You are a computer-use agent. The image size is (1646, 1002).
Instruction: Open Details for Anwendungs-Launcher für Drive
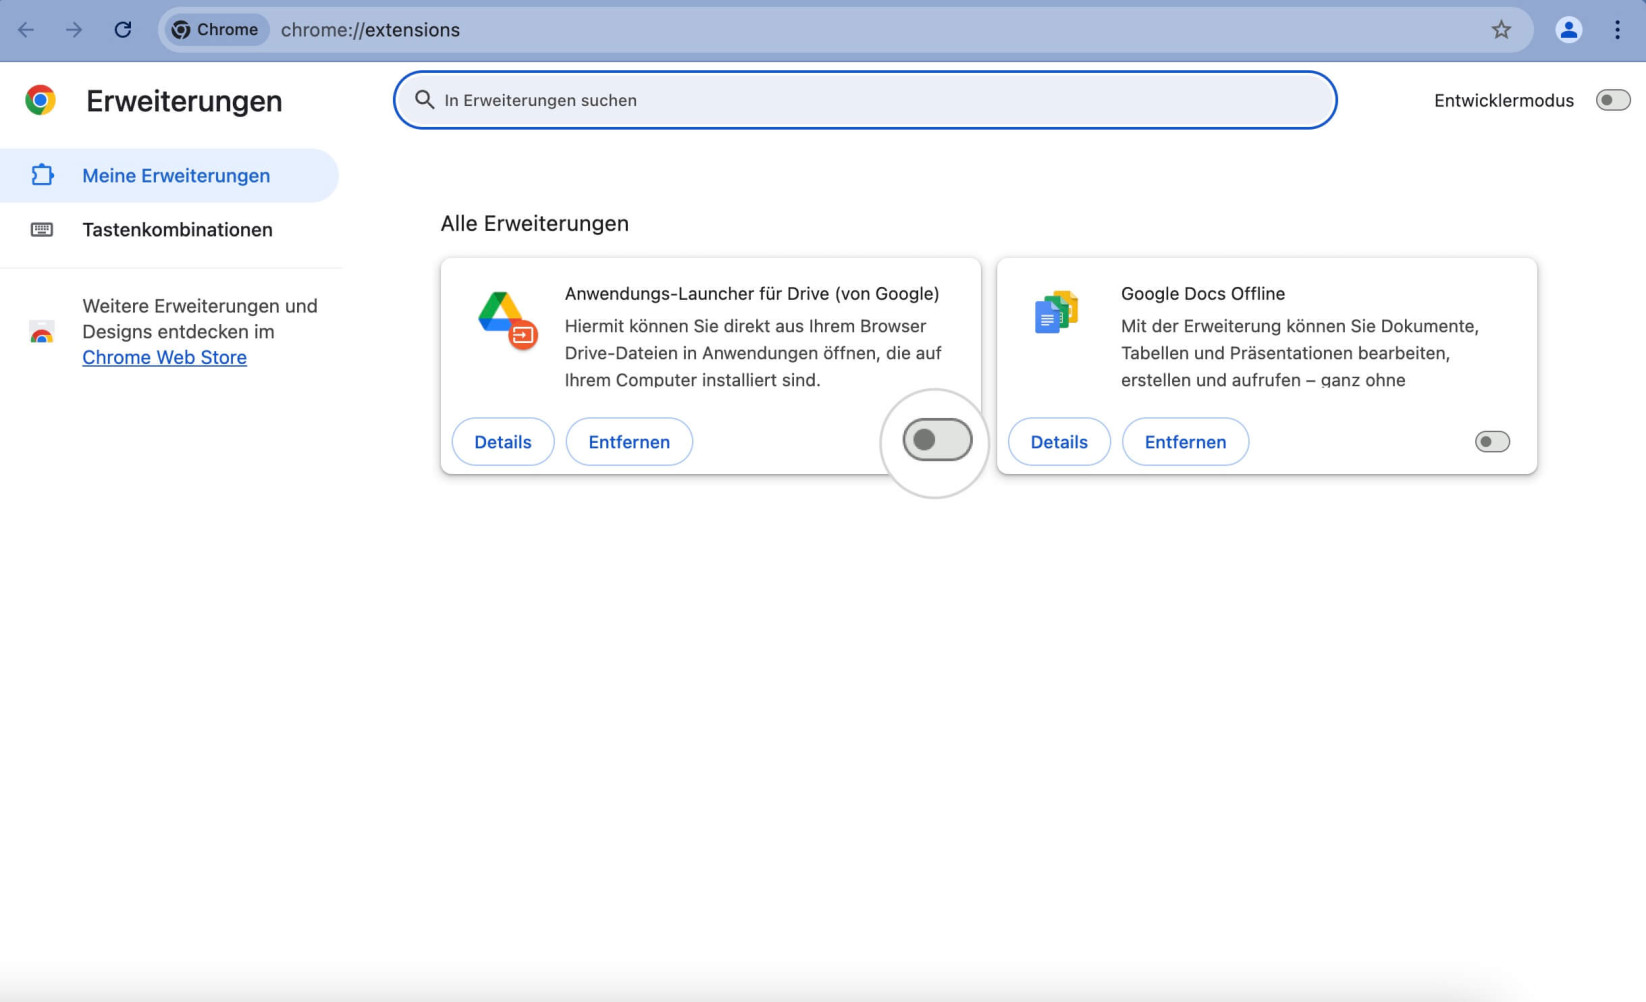pos(503,442)
